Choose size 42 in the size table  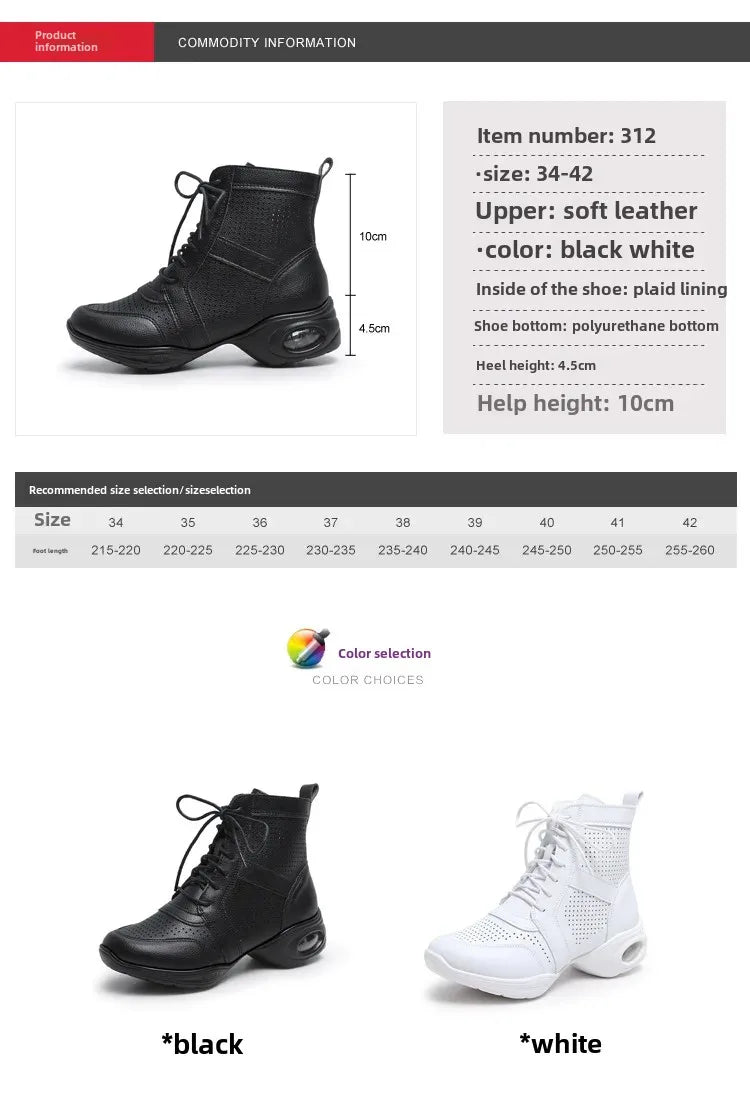click(689, 523)
